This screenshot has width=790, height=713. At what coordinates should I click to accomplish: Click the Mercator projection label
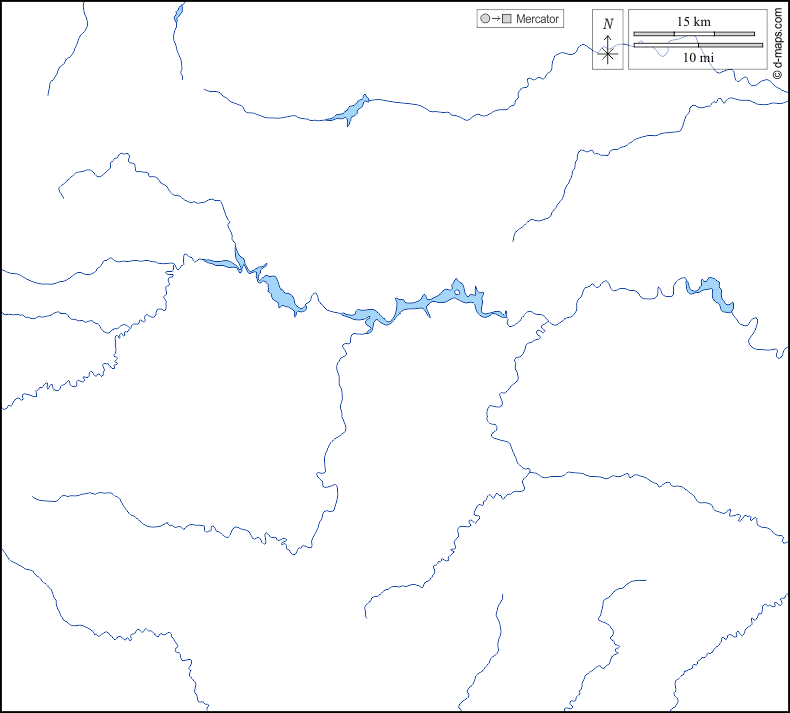[537, 19]
